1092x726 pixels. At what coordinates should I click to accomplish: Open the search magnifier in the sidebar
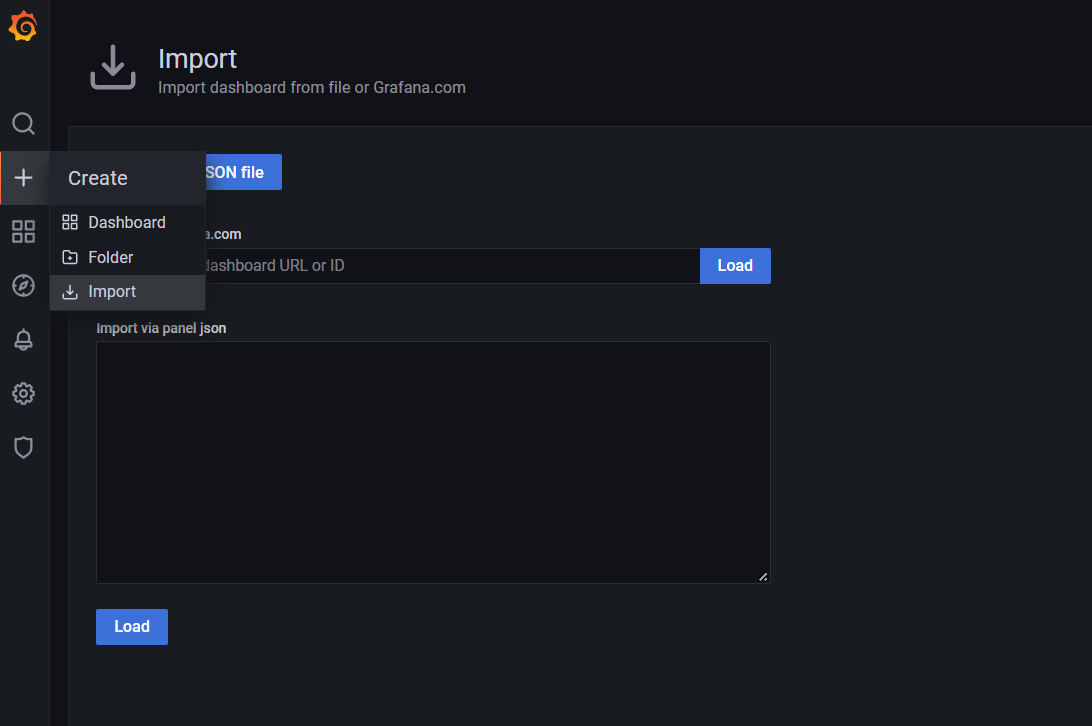pos(23,123)
